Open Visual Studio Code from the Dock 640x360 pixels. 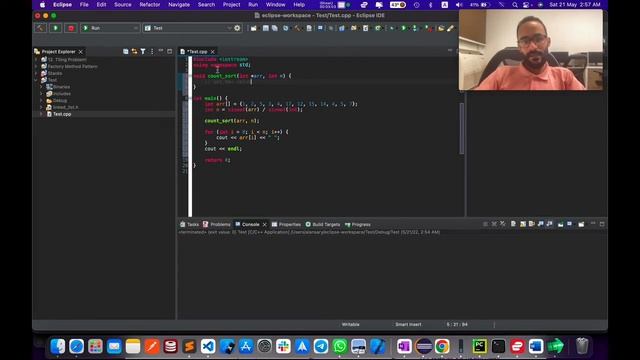tap(208, 347)
